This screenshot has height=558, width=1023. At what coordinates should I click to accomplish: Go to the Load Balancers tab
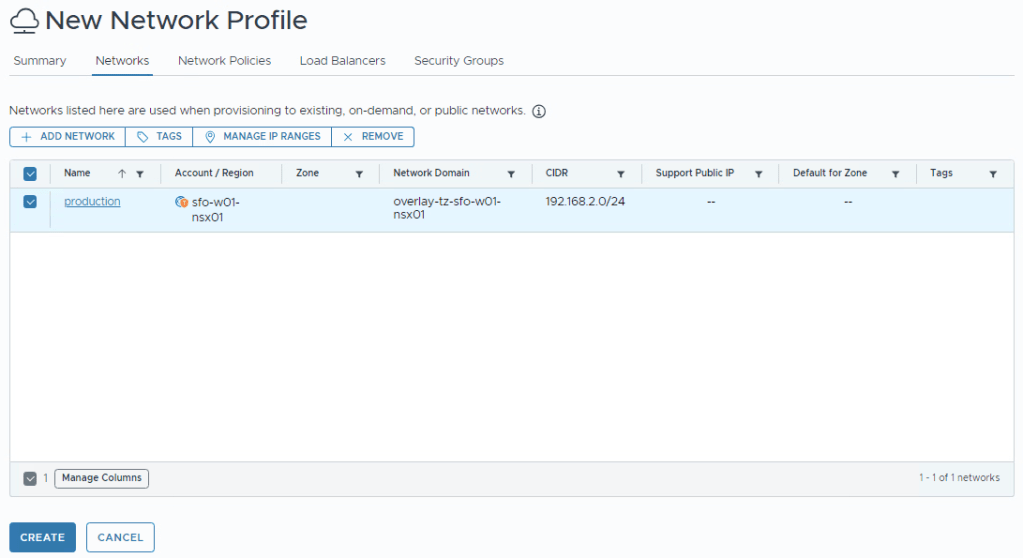pos(342,61)
